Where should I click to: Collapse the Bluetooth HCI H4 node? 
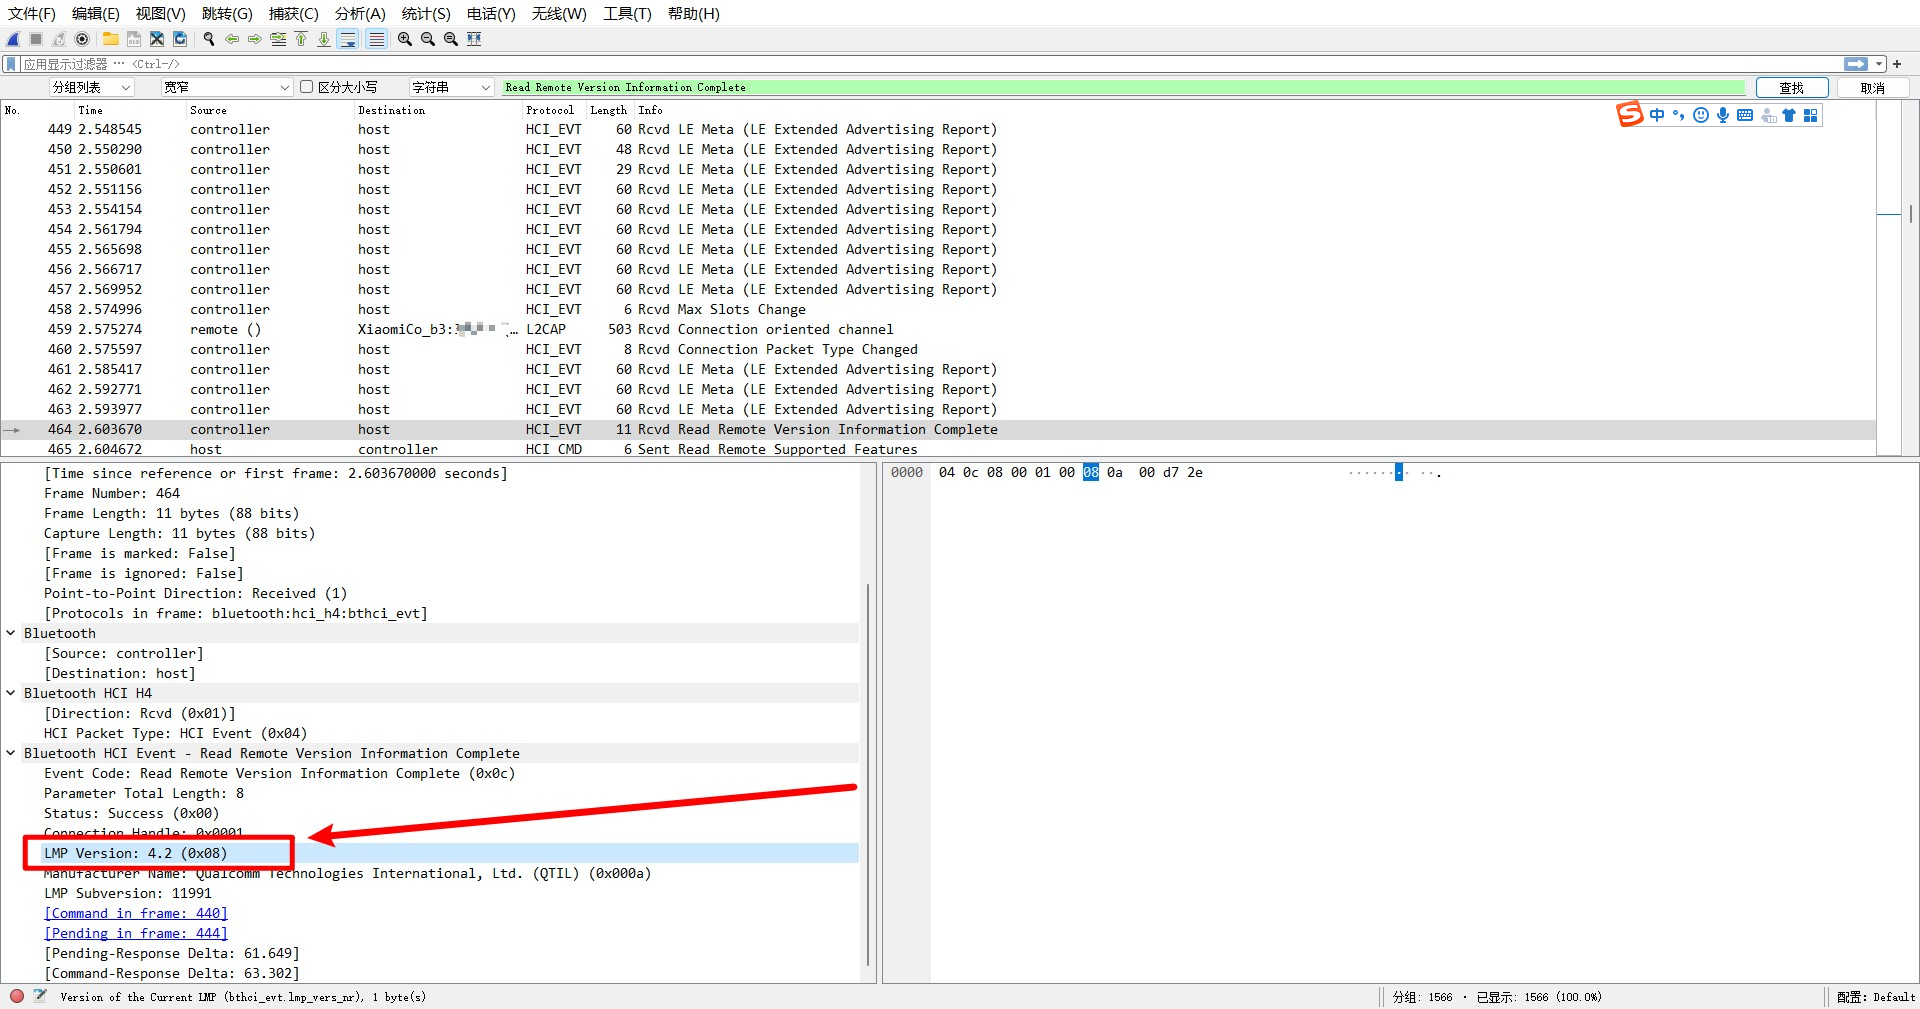click(x=11, y=693)
